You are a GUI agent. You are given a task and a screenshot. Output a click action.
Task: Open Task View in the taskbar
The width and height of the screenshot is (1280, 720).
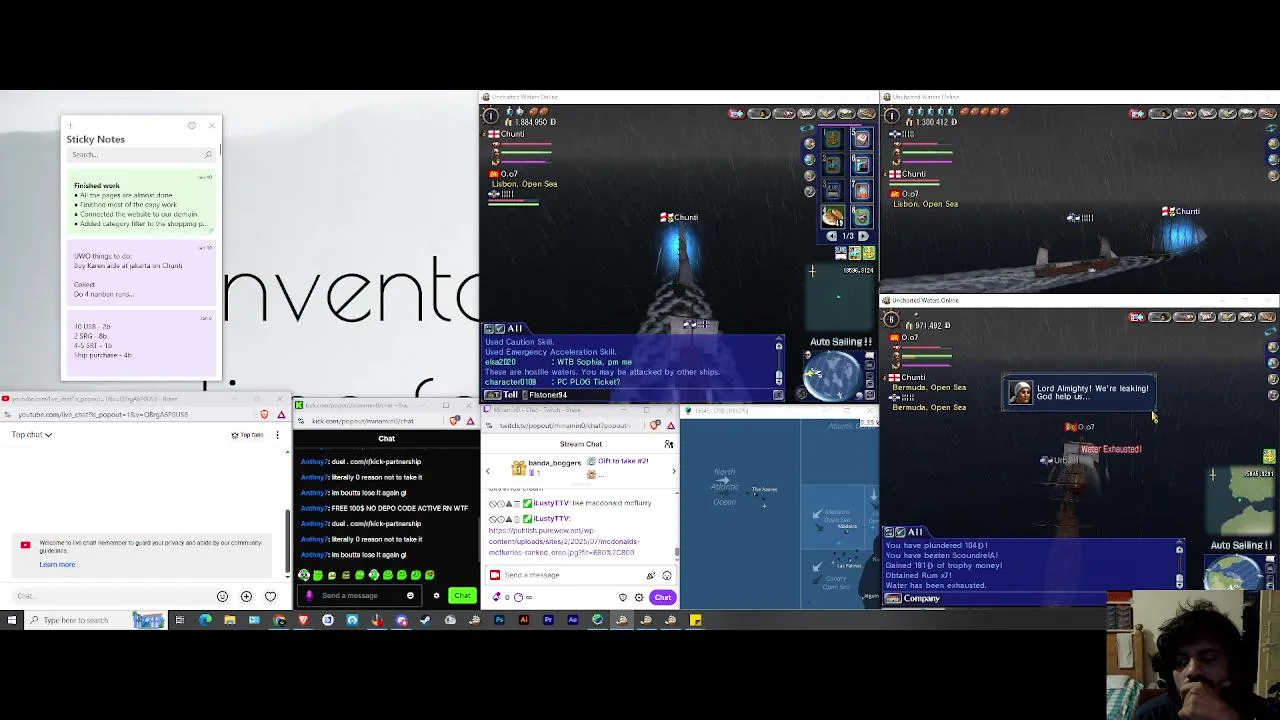click(x=180, y=620)
